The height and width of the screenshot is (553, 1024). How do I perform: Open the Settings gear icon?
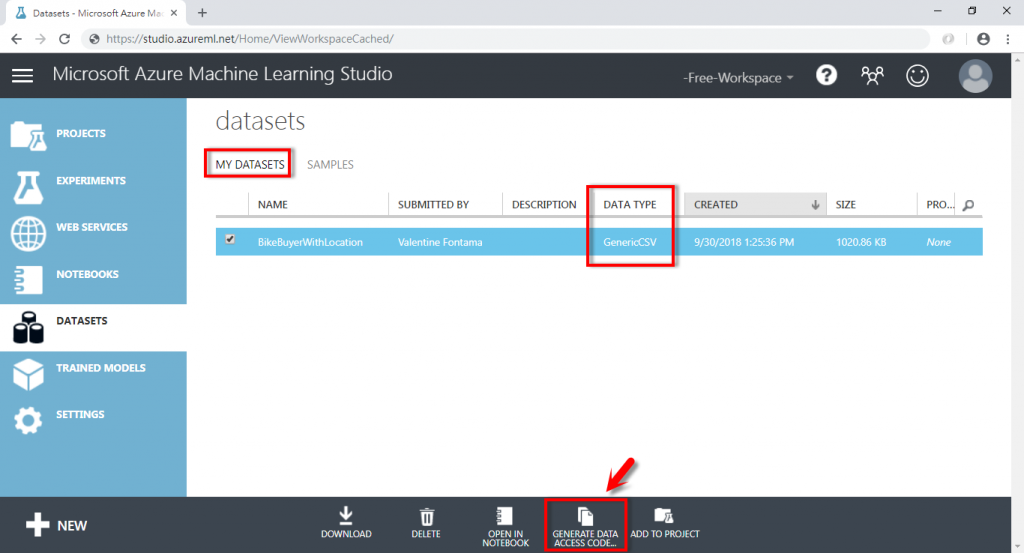tap(28, 420)
